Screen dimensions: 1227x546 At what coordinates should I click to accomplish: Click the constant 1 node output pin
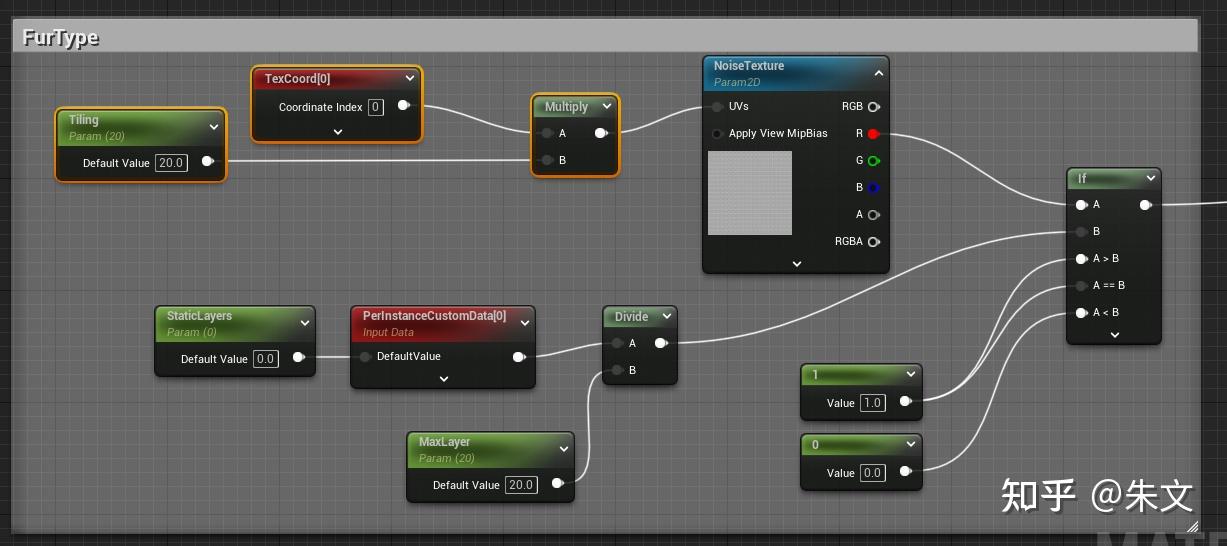tap(905, 401)
